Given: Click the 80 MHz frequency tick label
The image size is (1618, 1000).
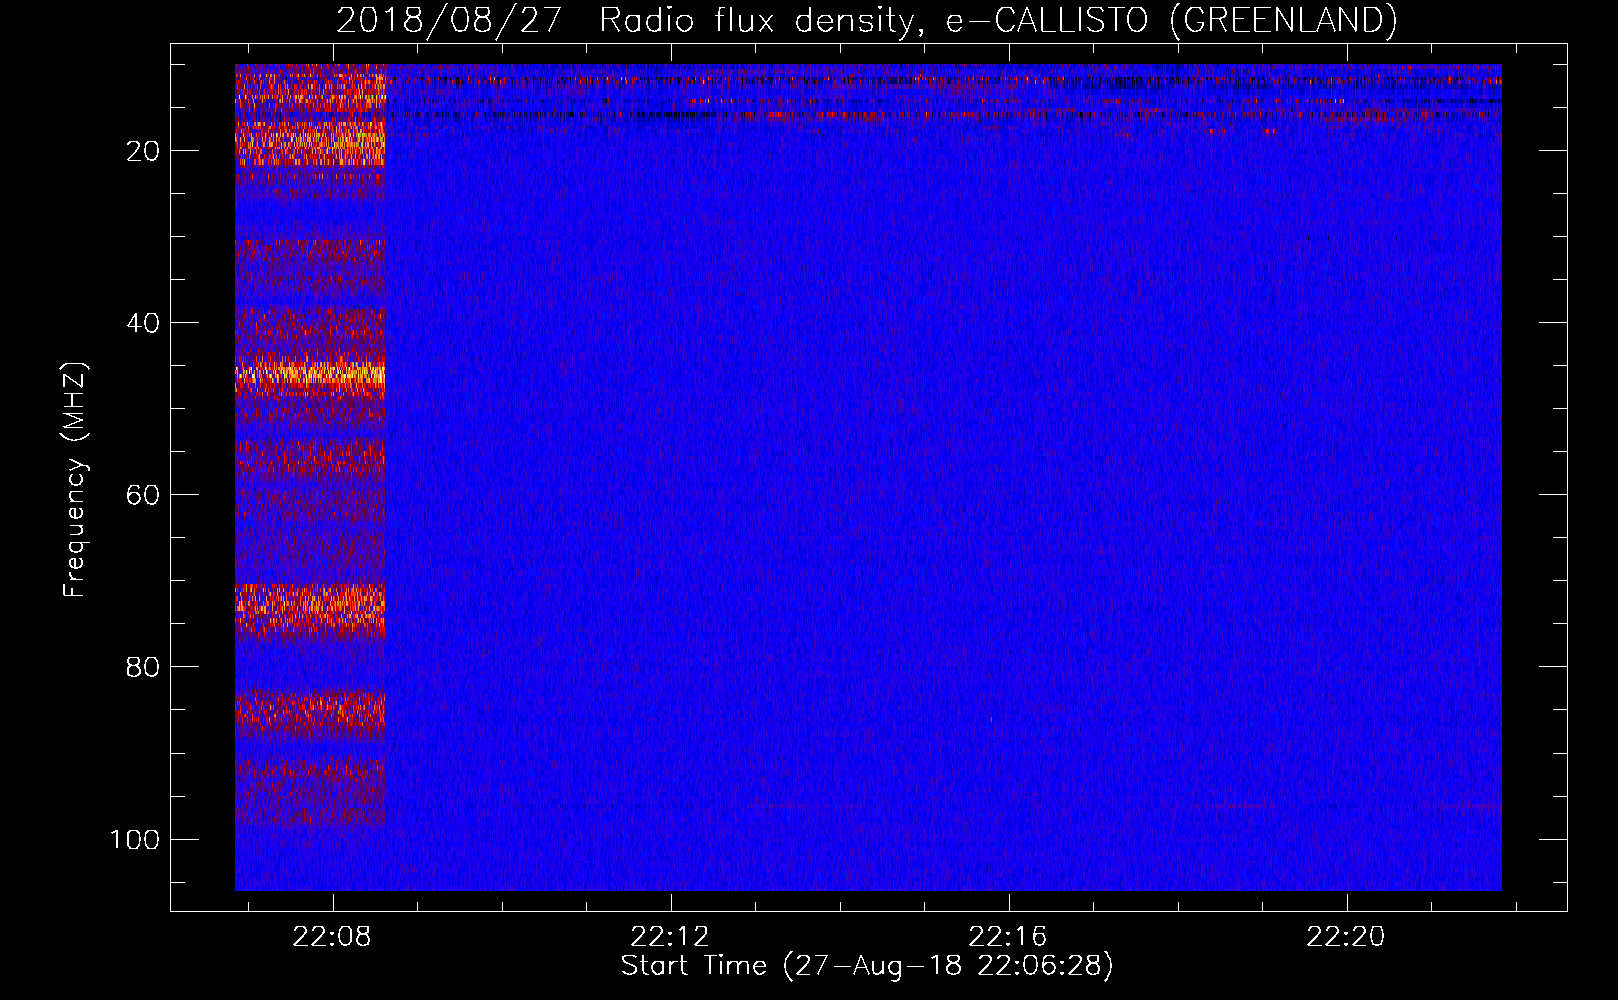Looking at the screenshot, I should coord(143,667).
